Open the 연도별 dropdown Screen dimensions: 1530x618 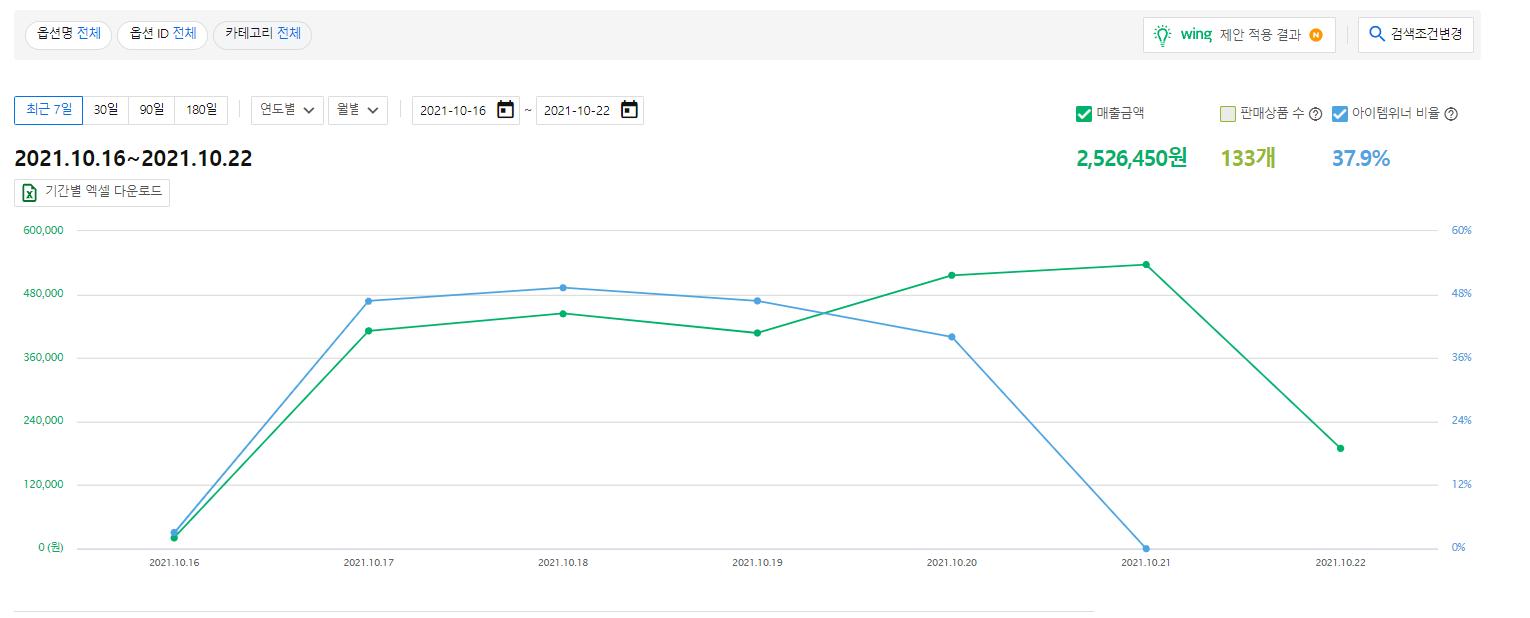[287, 110]
